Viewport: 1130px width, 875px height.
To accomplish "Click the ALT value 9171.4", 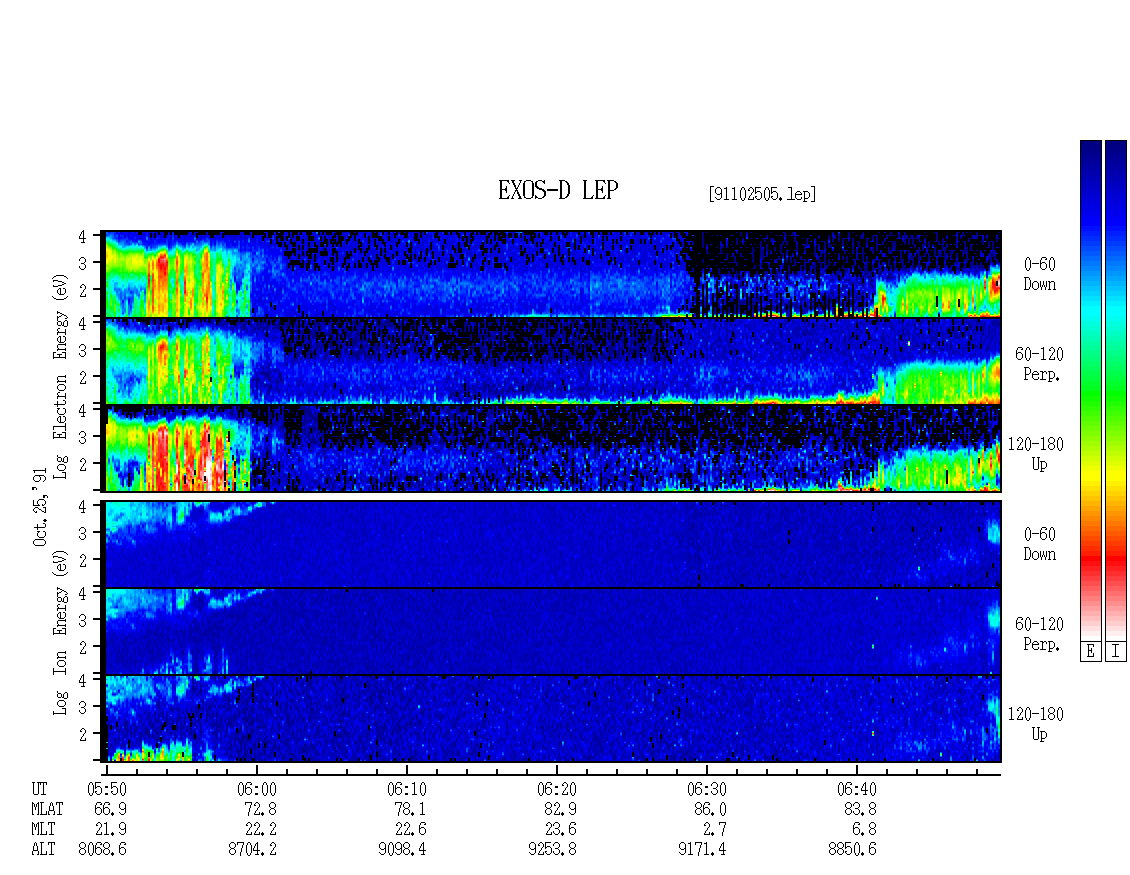I will [702, 849].
